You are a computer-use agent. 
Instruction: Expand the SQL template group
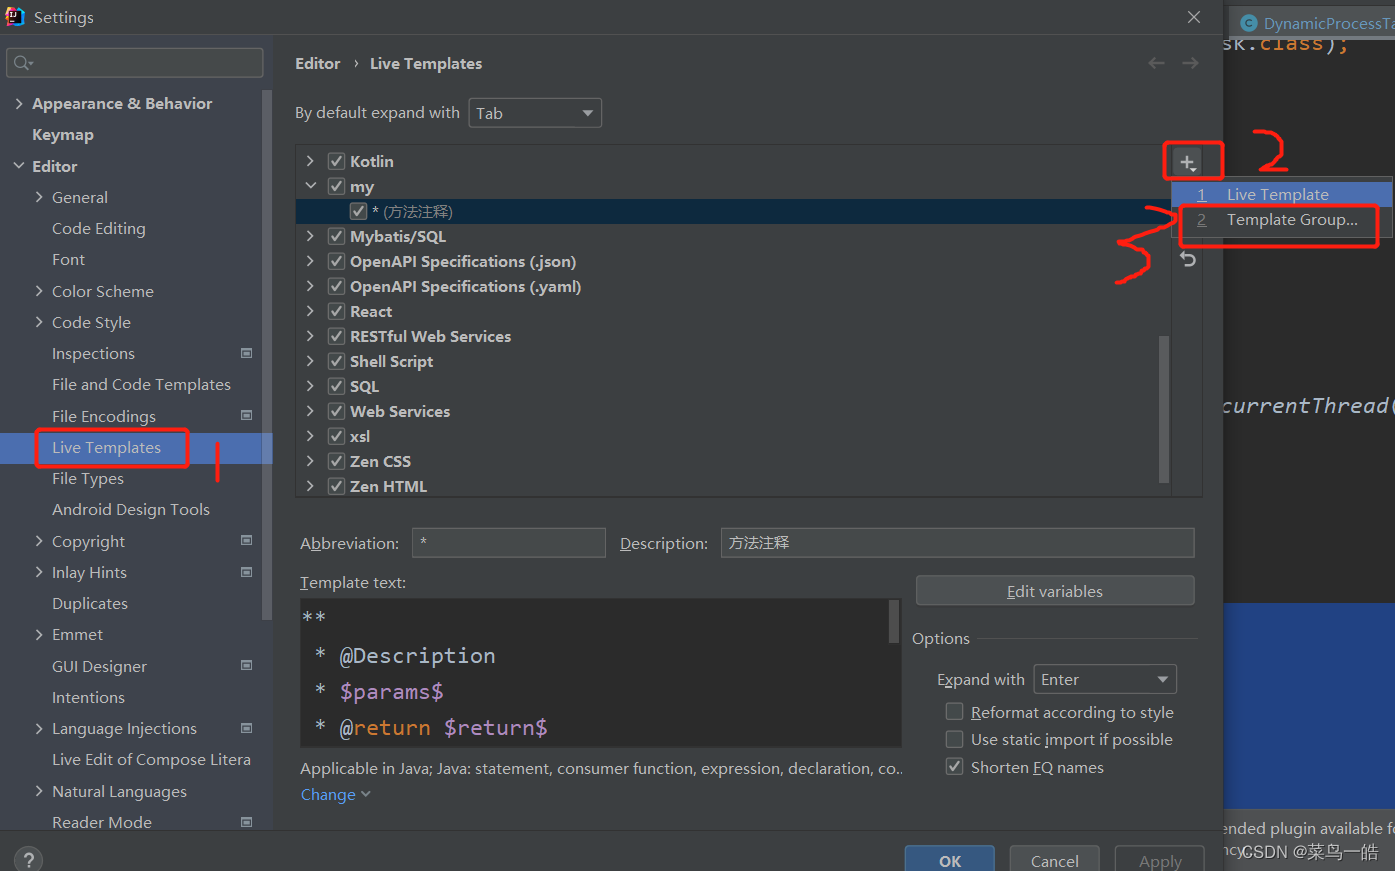310,386
